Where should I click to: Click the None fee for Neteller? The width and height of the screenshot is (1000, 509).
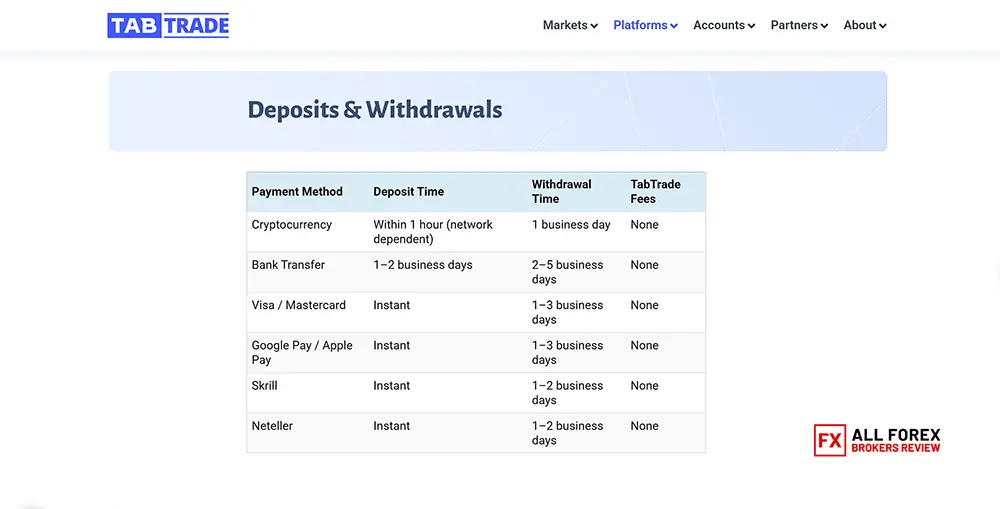point(644,425)
